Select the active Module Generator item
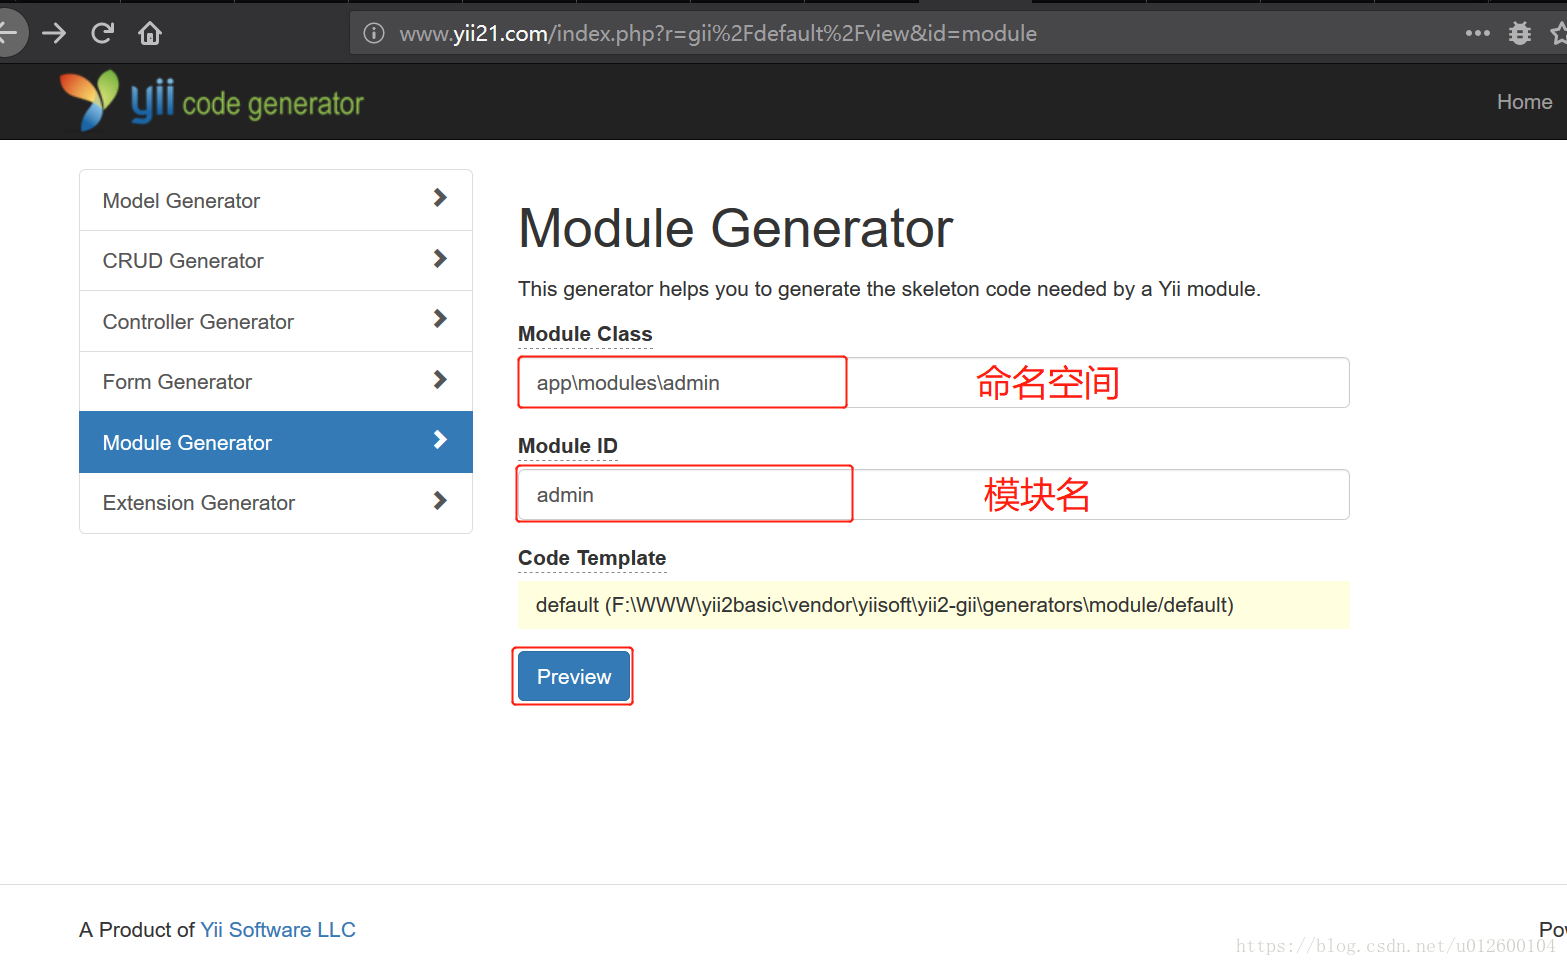Image resolution: width=1567 pixels, height=966 pixels. 276,442
